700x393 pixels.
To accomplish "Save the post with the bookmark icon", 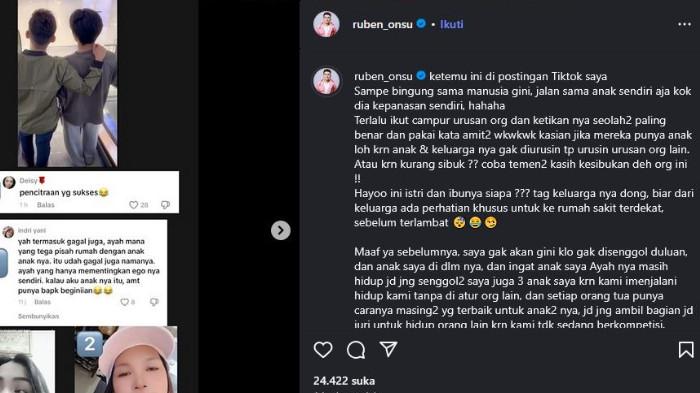I will click(x=686, y=350).
